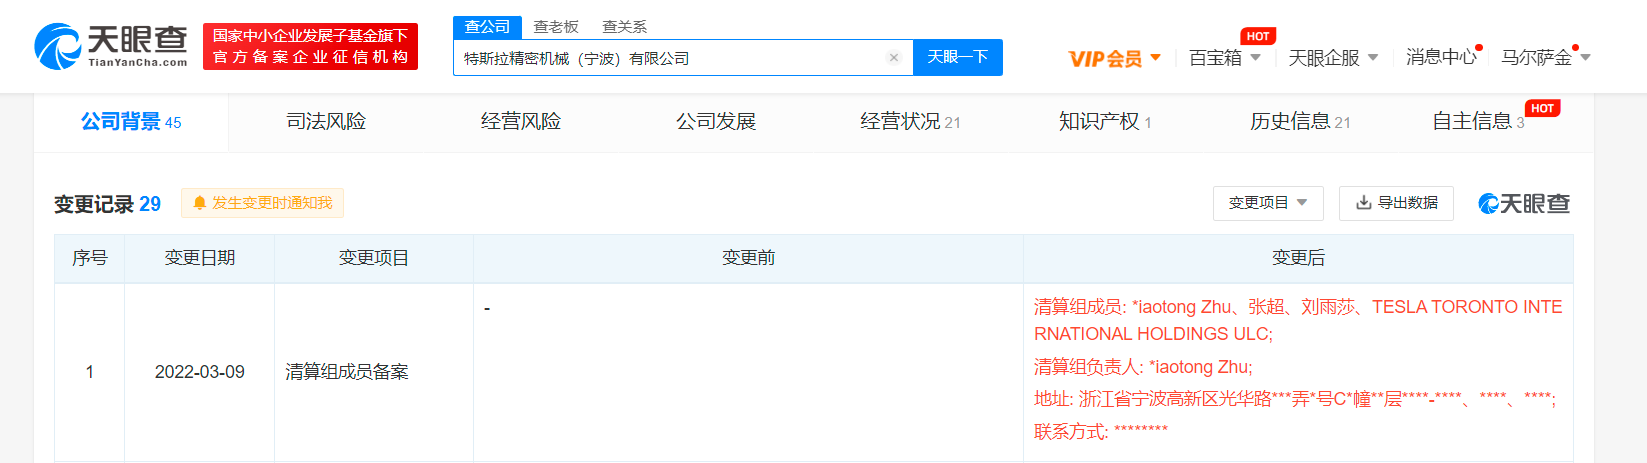Open the 变更项目 filter dropdown
The height and width of the screenshot is (463, 1647).
click(1268, 203)
